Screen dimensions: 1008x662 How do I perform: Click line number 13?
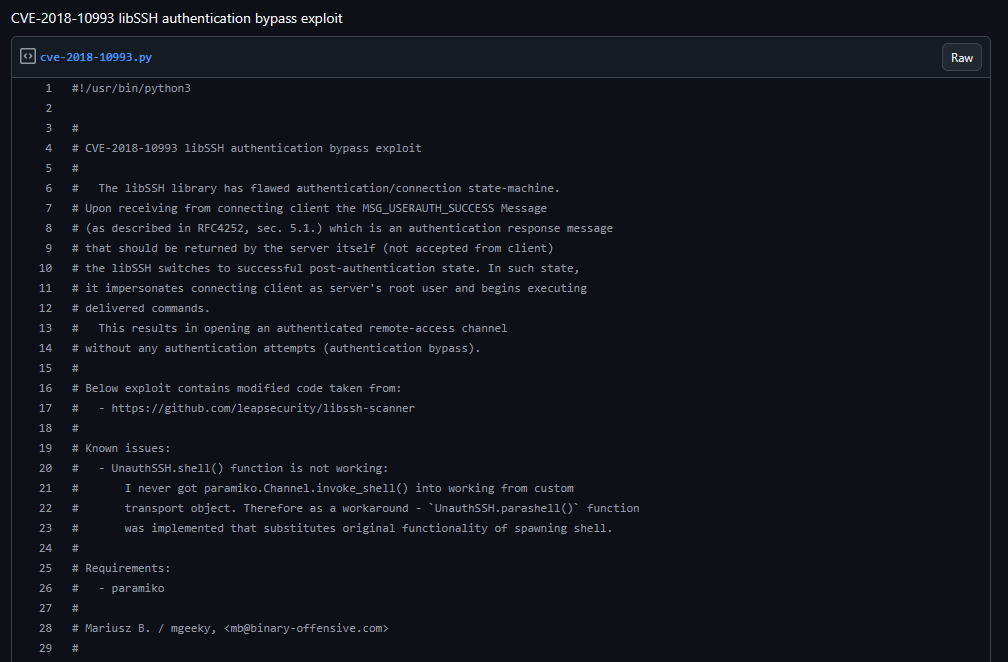click(46, 328)
